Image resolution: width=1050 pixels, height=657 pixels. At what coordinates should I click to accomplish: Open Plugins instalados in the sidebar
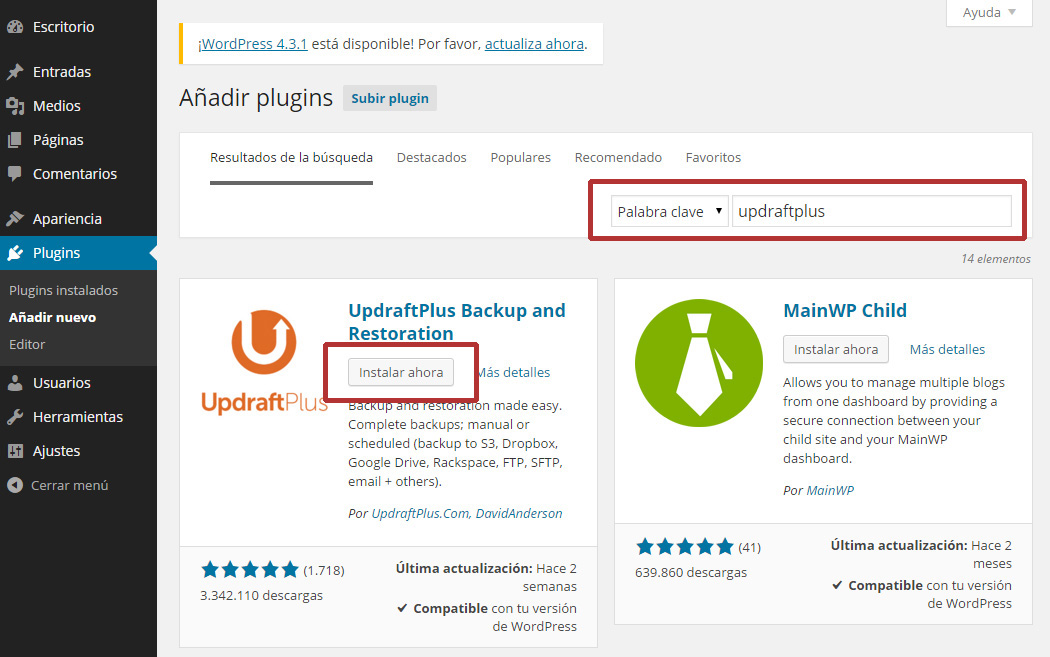click(63, 291)
